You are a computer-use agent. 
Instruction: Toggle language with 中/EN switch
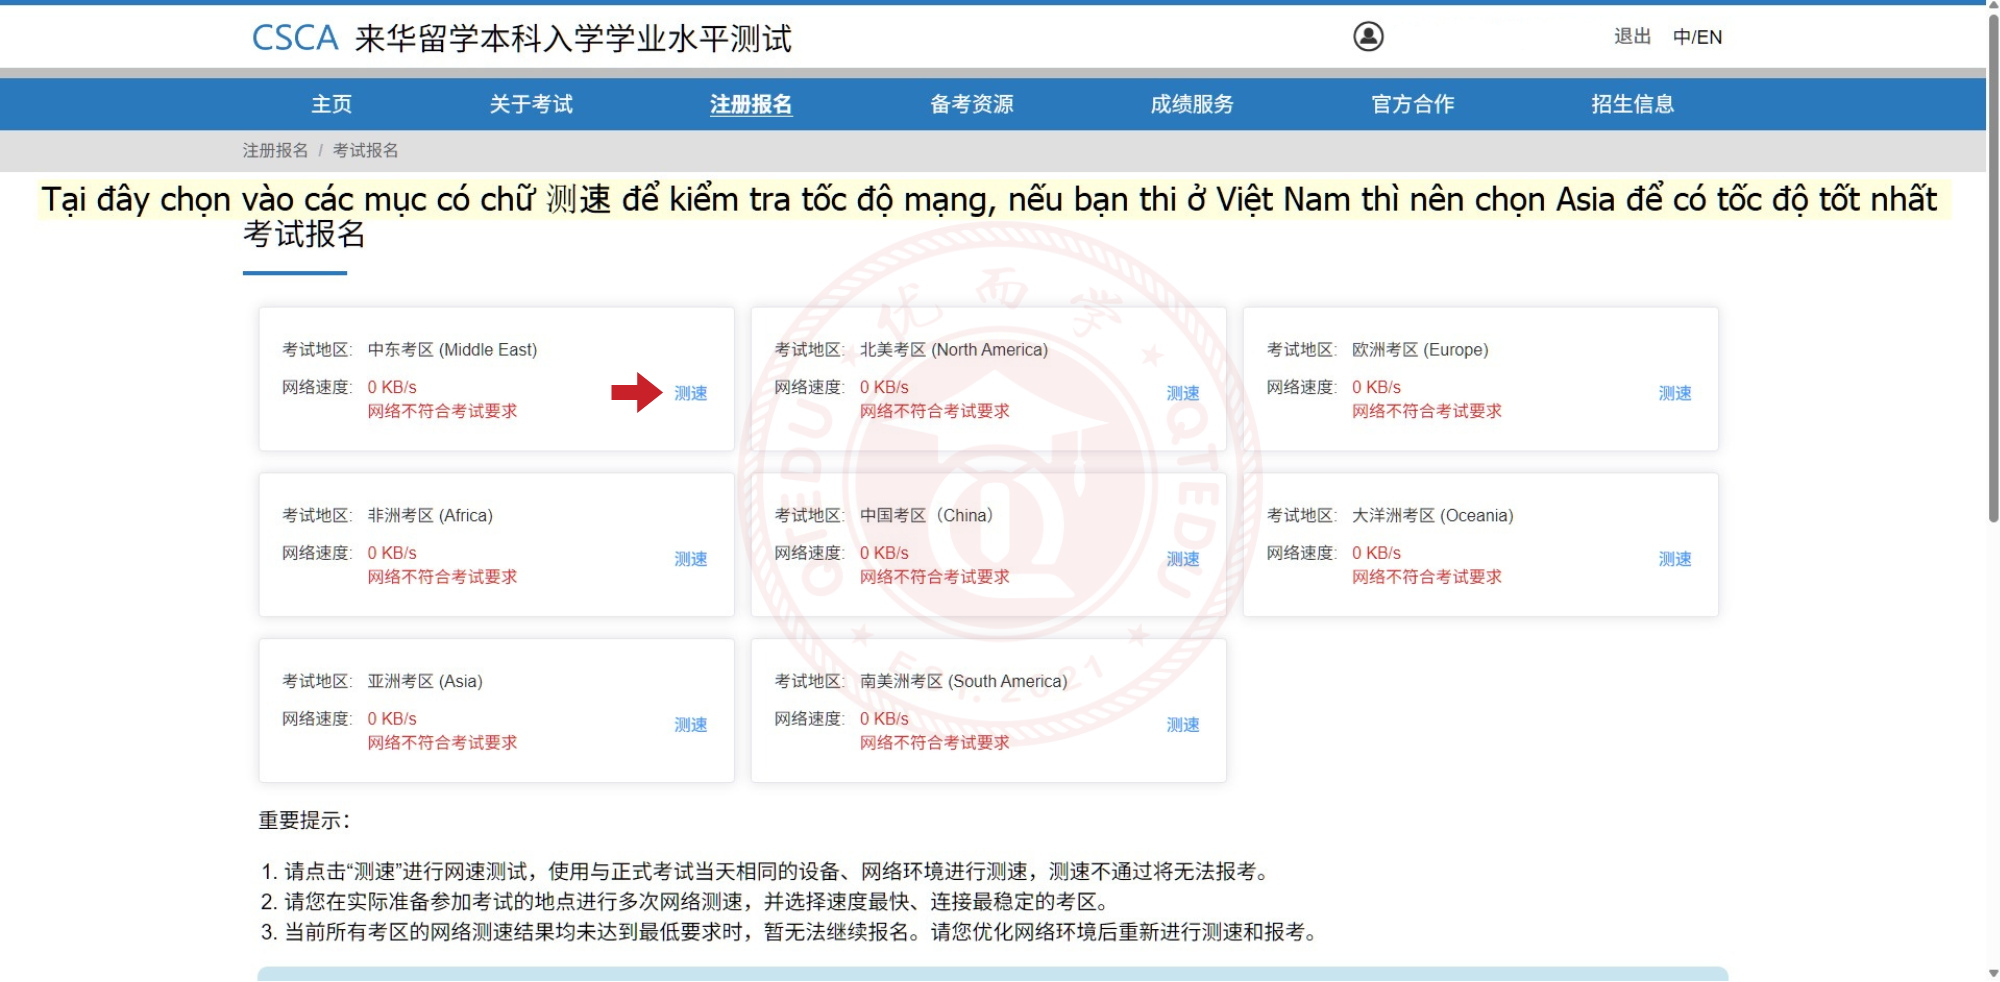[1697, 37]
